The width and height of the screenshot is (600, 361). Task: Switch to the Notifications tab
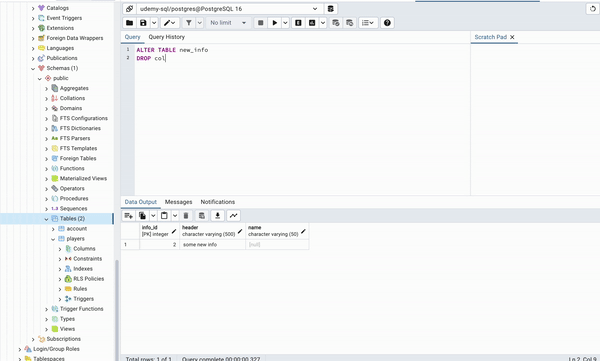tap(218, 202)
